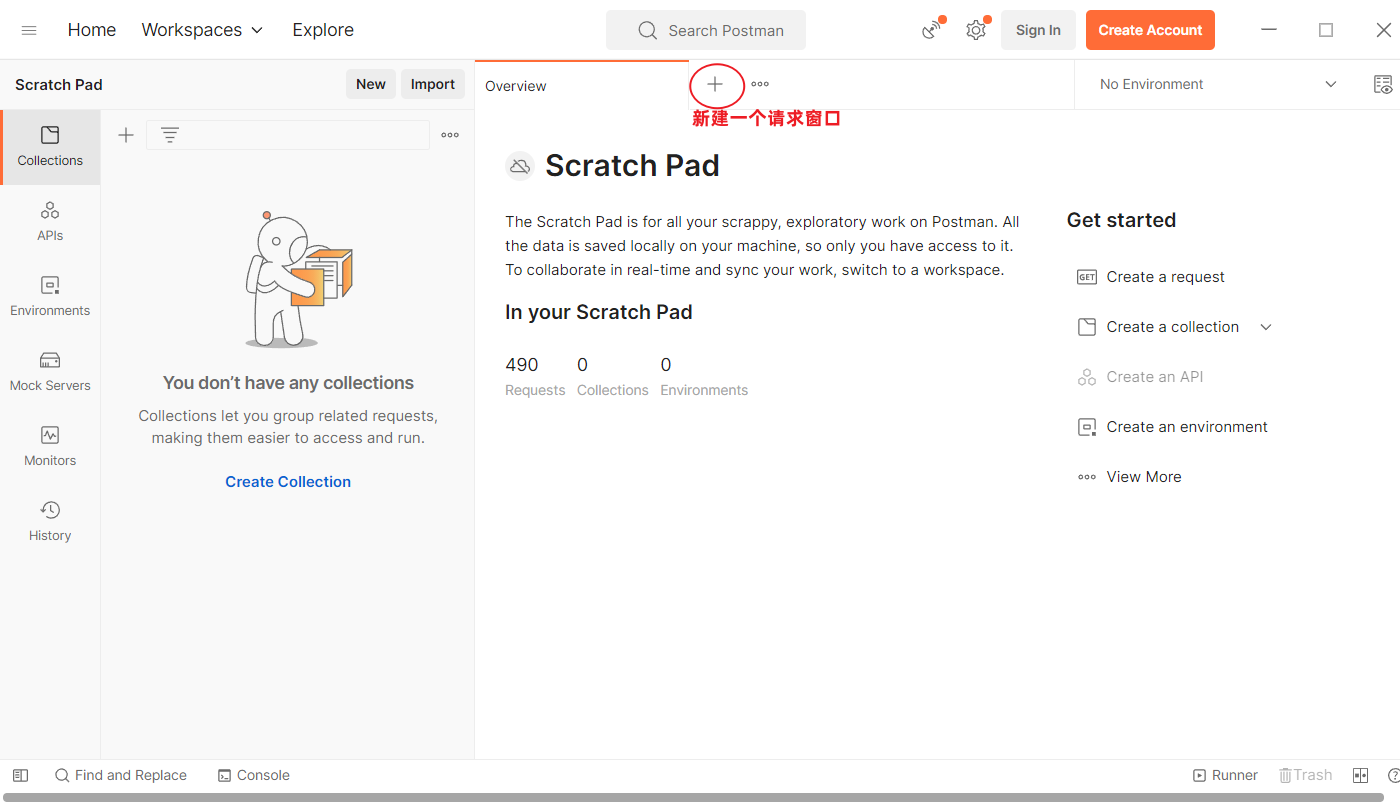Open the hamburger menu icon
Viewport: 1400px width, 805px height.
(x=29, y=30)
